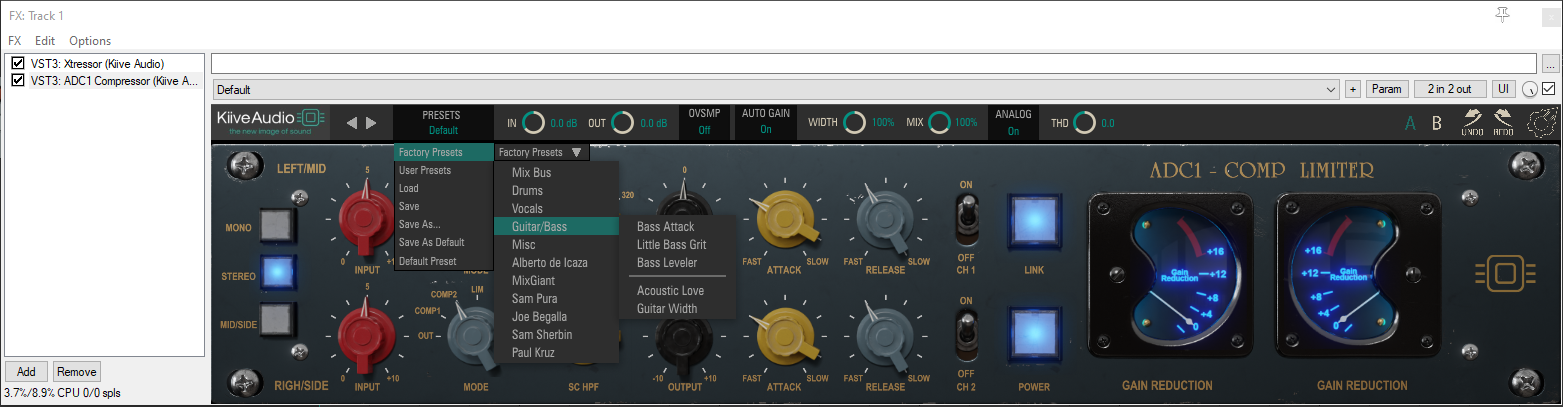This screenshot has height=407, width=1563.
Task: Open the Options menu
Action: (90, 41)
